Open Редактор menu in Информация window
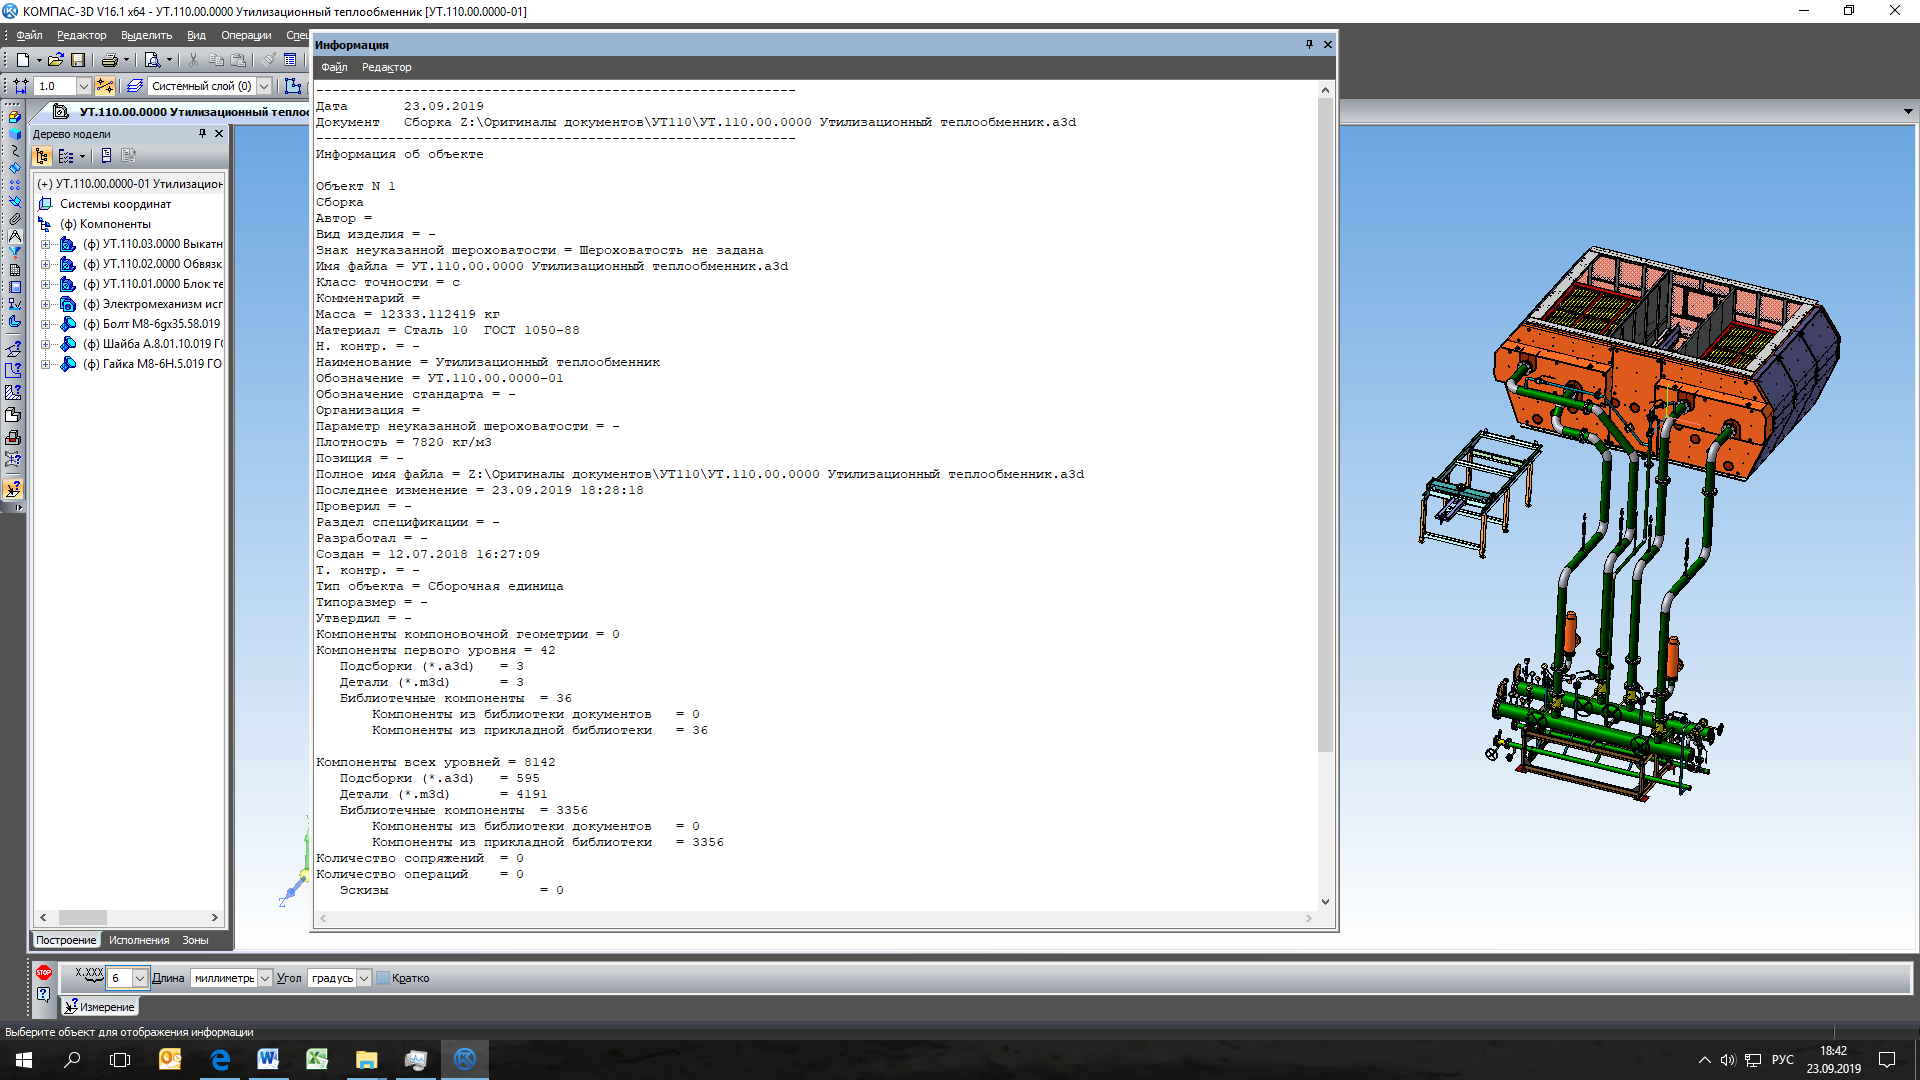Image resolution: width=1920 pixels, height=1080 pixels. pos(386,67)
